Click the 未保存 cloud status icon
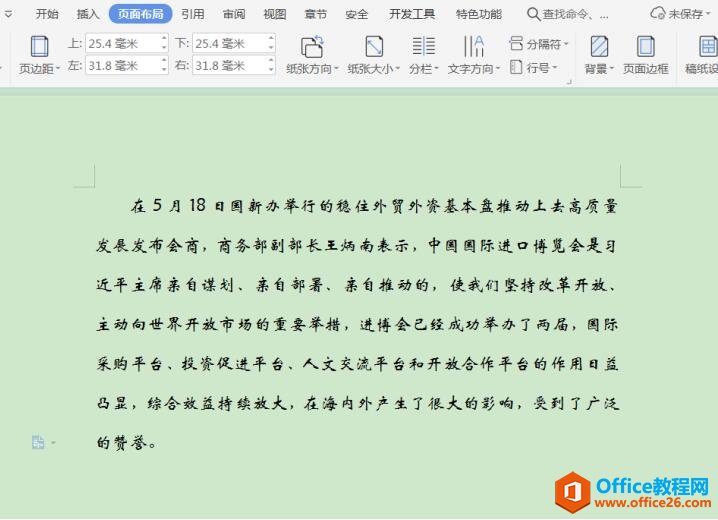718x520 pixels. 658,13
